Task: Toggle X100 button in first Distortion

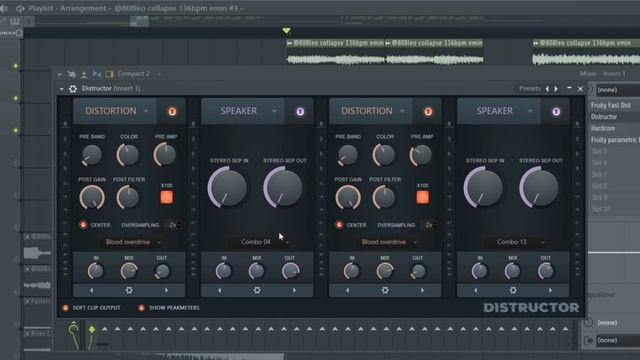Action: [167, 198]
